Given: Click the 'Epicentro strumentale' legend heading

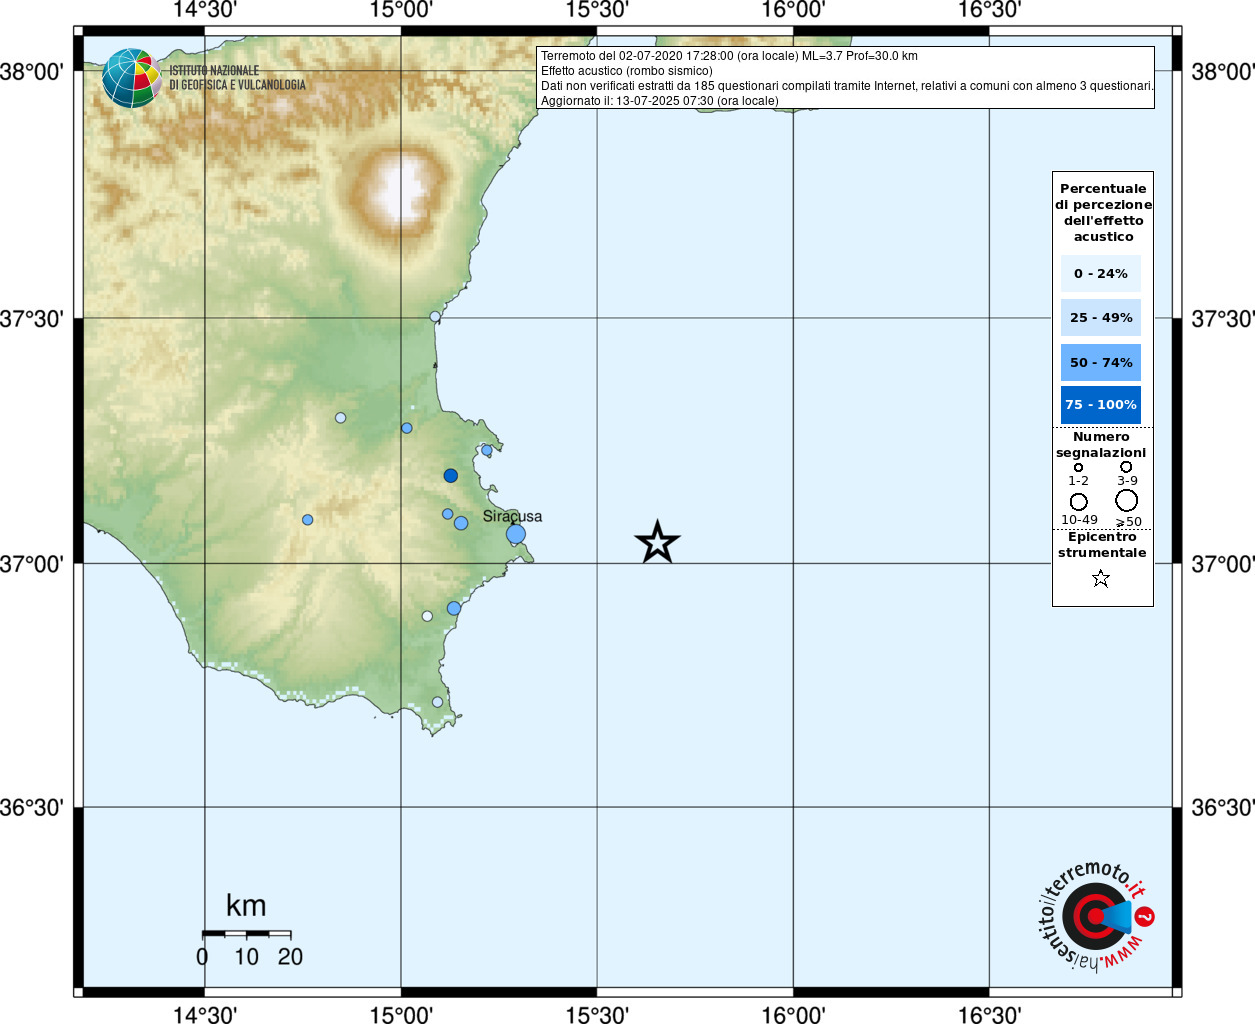Looking at the screenshot, I should pos(1102,544).
